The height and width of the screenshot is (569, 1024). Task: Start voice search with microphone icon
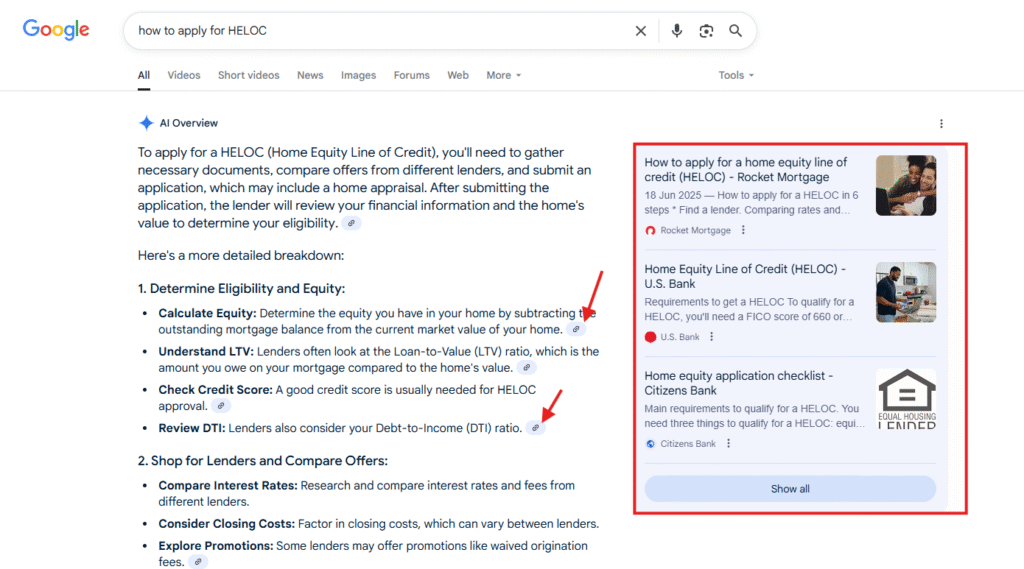[x=677, y=31]
